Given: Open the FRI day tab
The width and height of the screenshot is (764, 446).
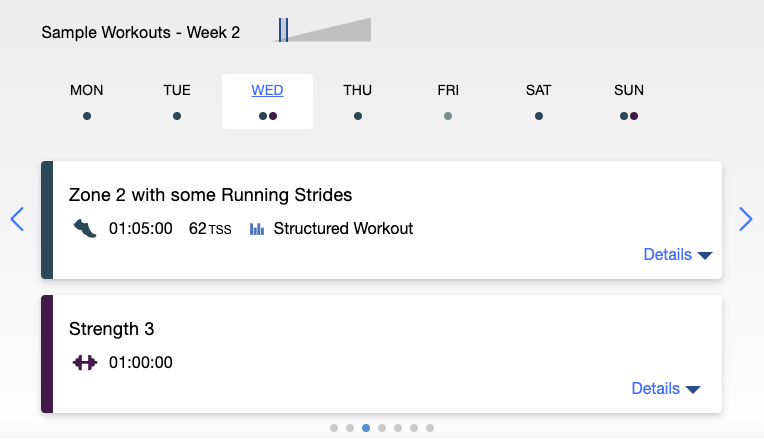Looking at the screenshot, I should click(448, 101).
